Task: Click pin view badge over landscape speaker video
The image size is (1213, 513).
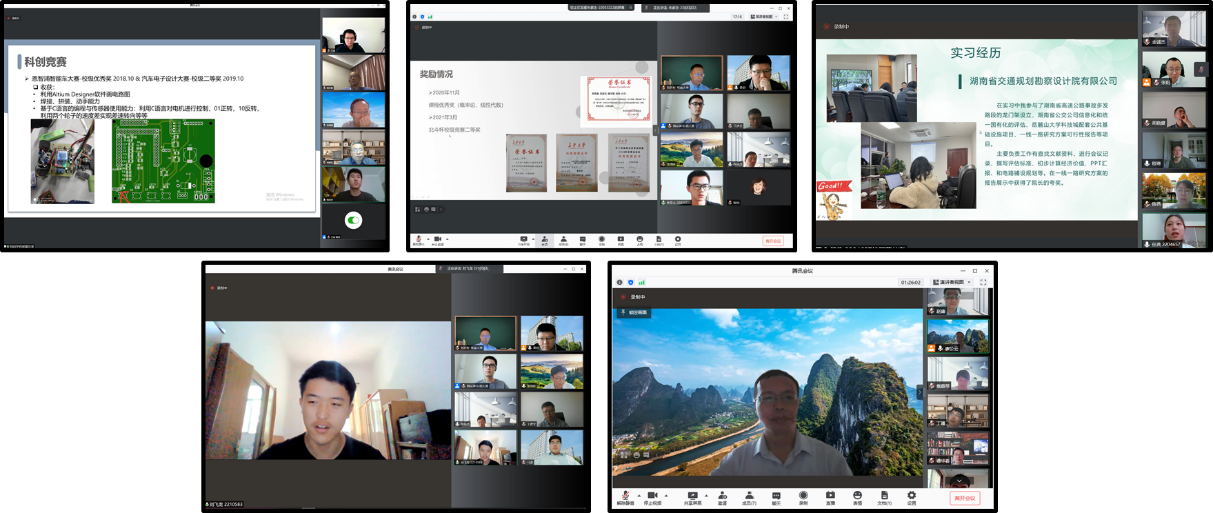Action: point(634,312)
